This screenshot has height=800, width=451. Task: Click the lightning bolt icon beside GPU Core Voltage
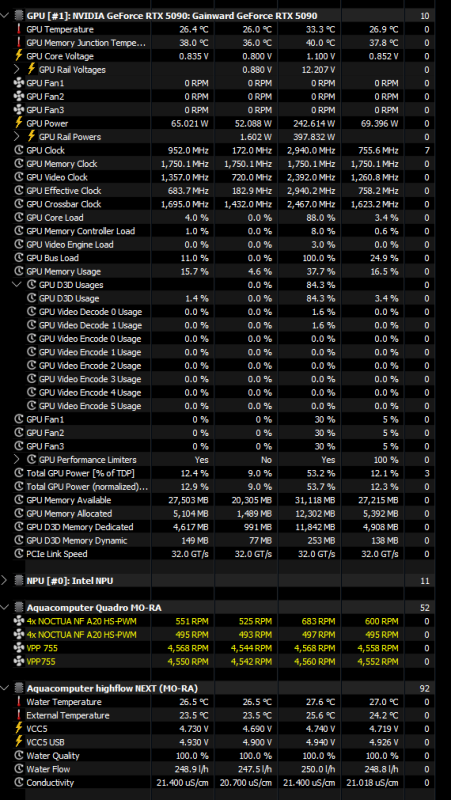(x=19, y=56)
